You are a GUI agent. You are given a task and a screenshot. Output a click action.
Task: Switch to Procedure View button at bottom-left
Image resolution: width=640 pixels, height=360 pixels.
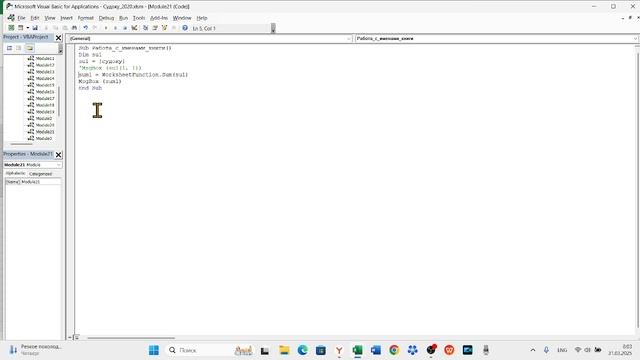[70, 338]
